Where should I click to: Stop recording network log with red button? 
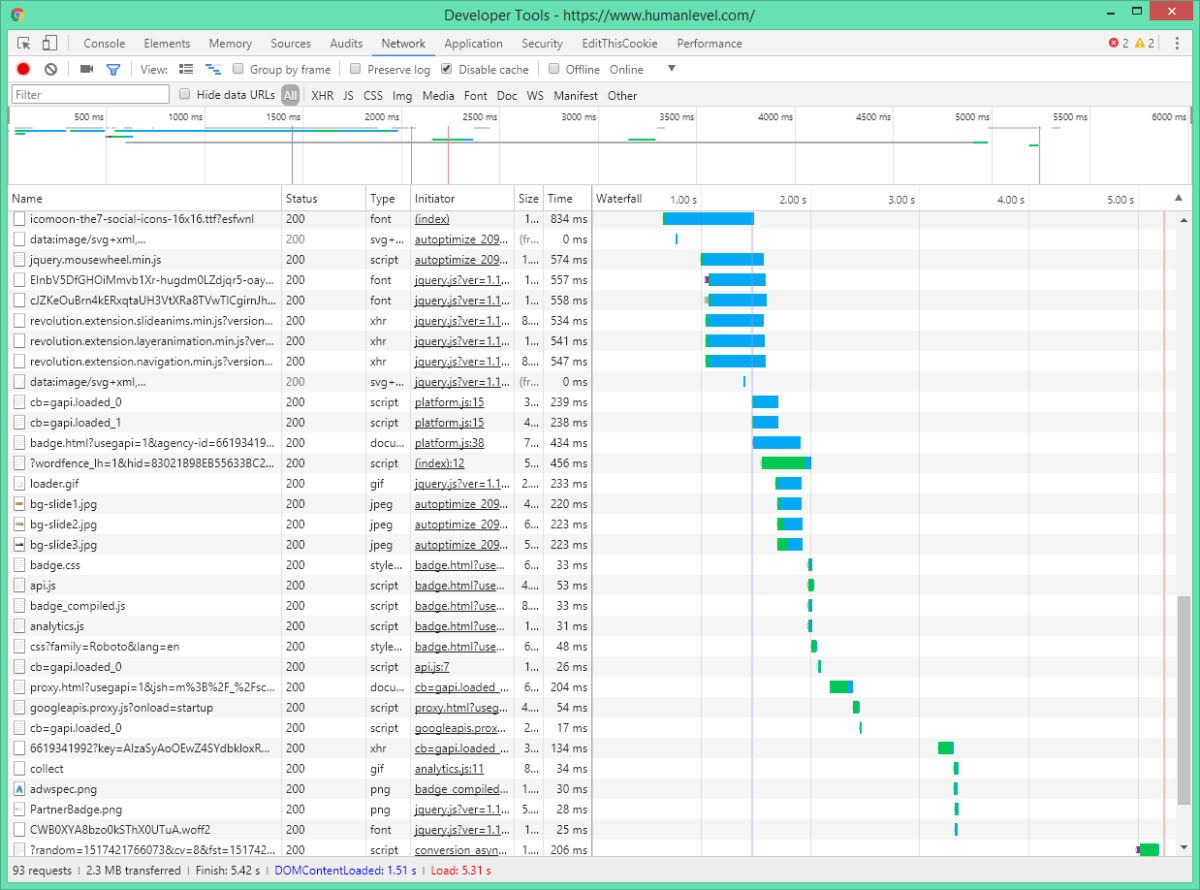tap(23, 69)
